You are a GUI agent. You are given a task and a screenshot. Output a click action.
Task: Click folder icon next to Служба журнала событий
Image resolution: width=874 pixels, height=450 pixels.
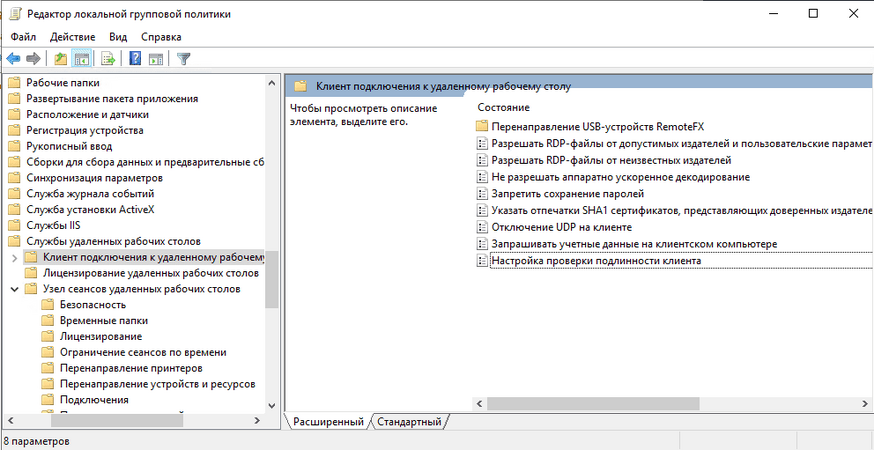tap(14, 193)
